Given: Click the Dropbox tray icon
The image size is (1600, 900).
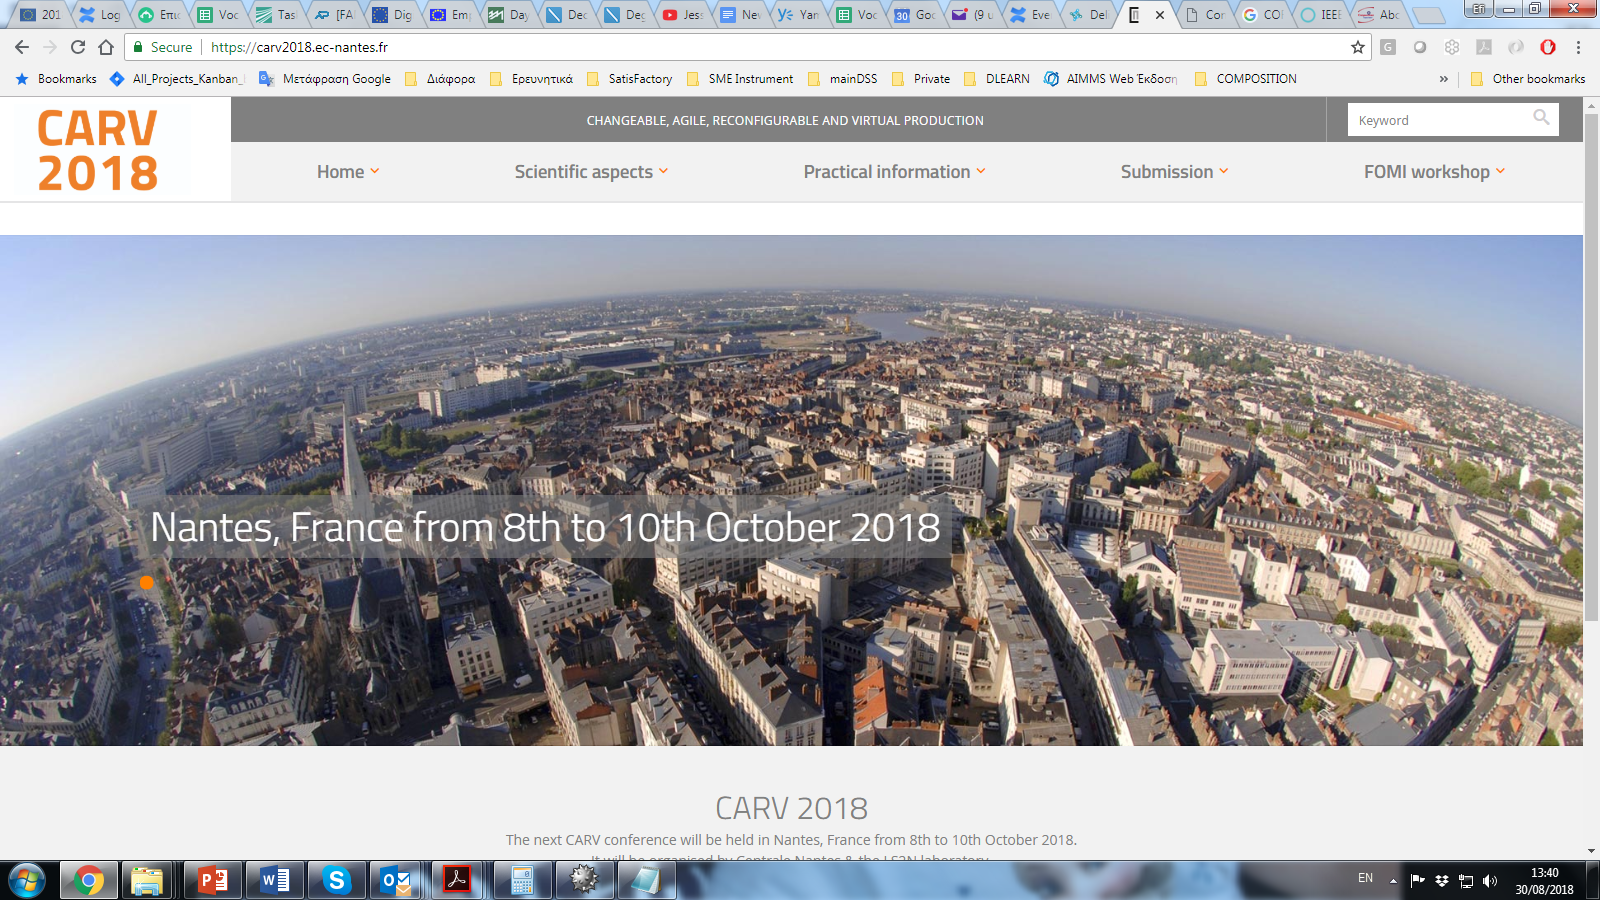Looking at the screenshot, I should pos(1441,881).
